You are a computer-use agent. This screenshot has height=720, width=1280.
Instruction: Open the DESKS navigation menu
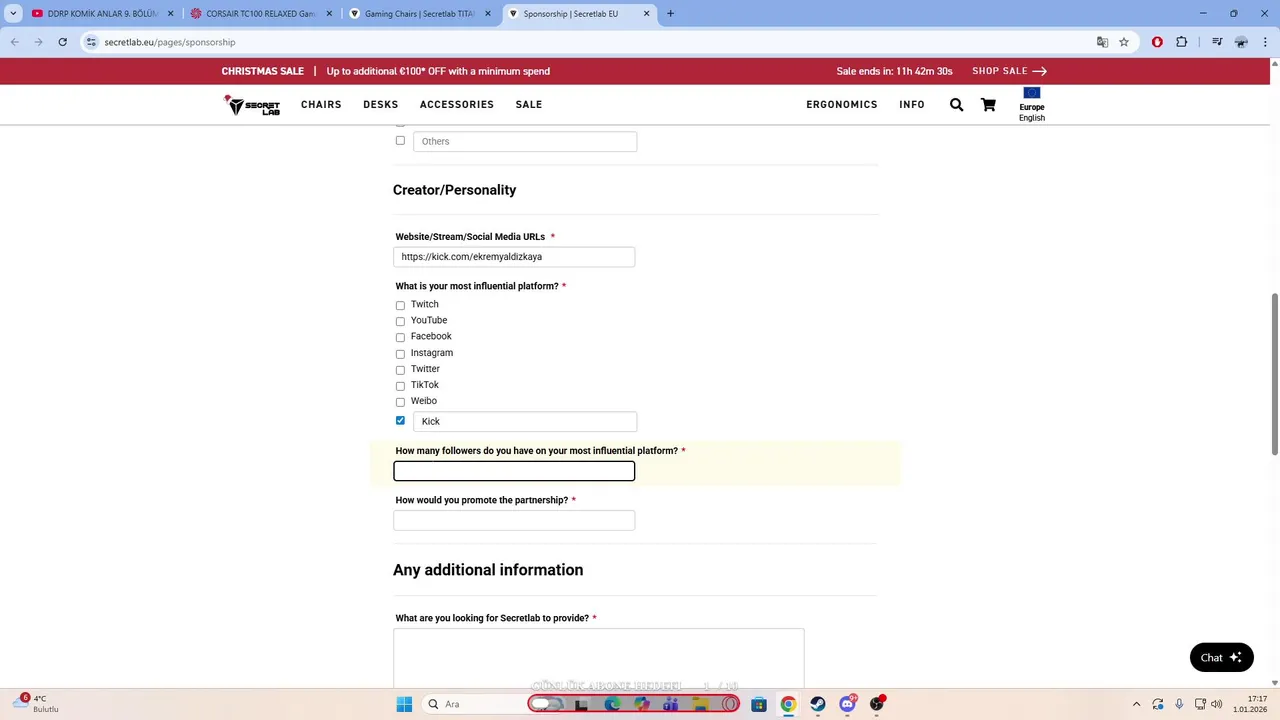[381, 105]
